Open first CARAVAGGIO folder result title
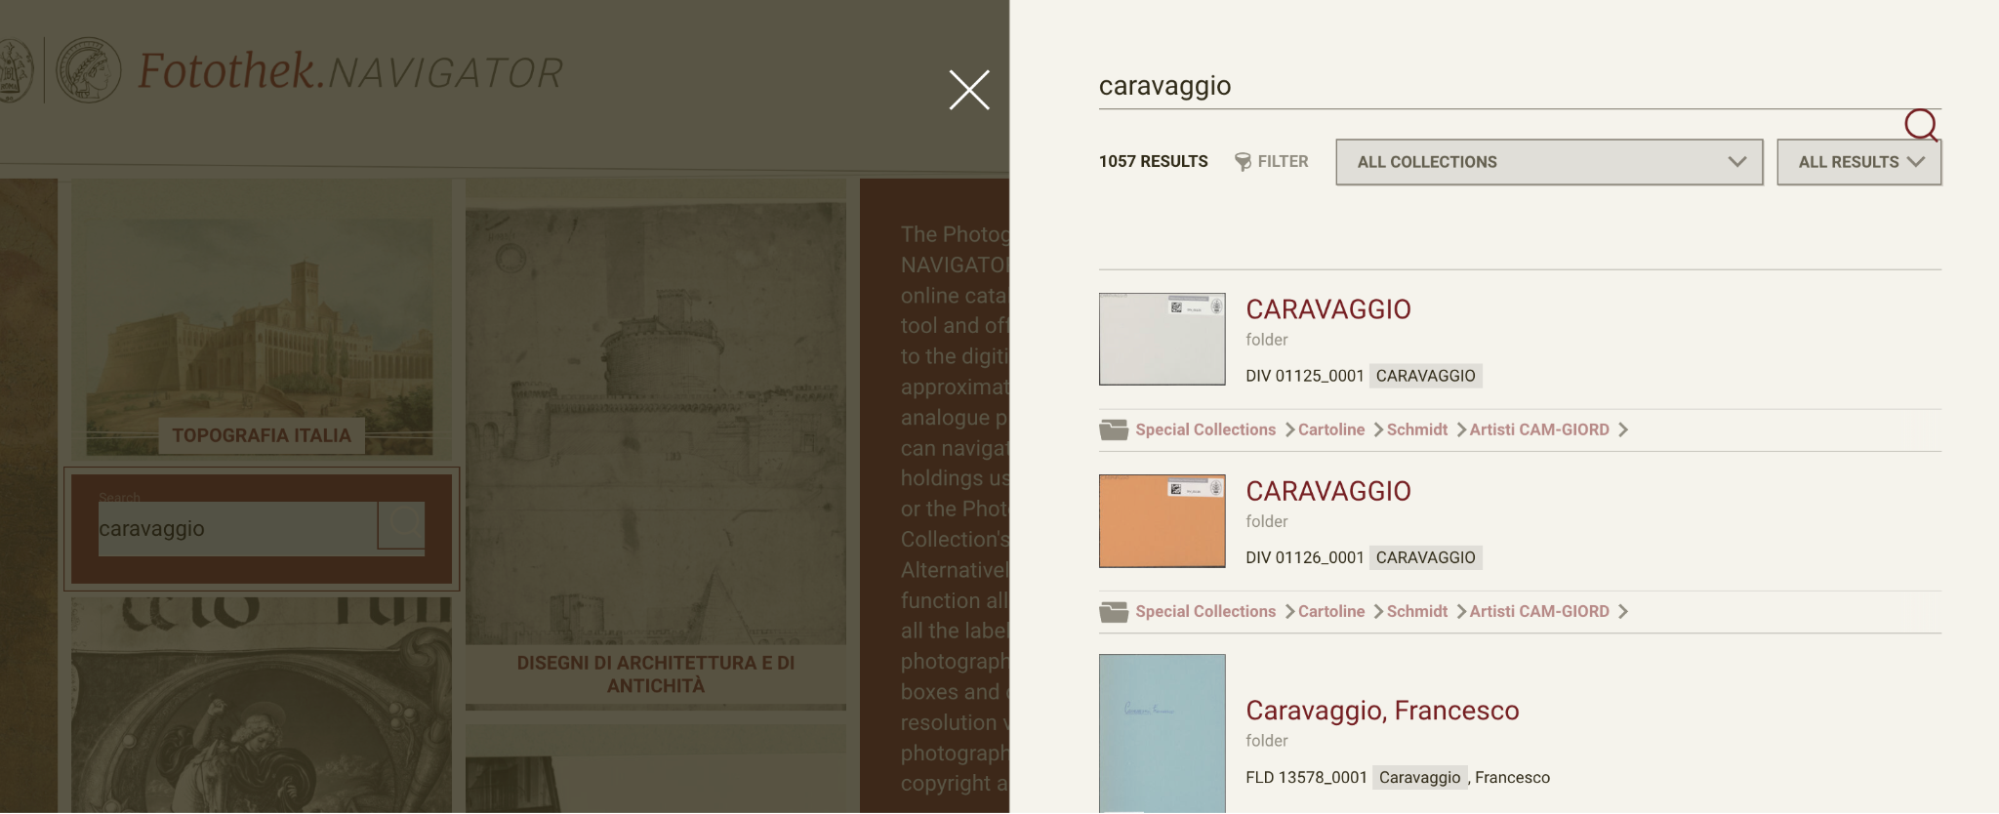This screenshot has width=1999, height=814. [1328, 310]
